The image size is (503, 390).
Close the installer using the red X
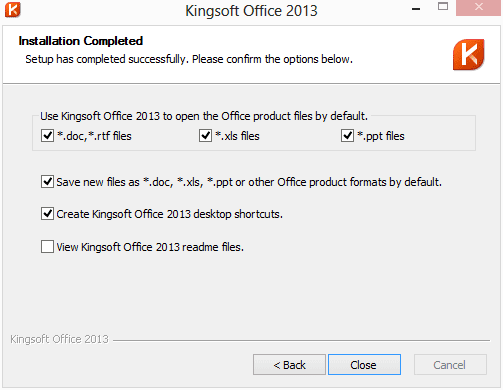tap(478, 7)
